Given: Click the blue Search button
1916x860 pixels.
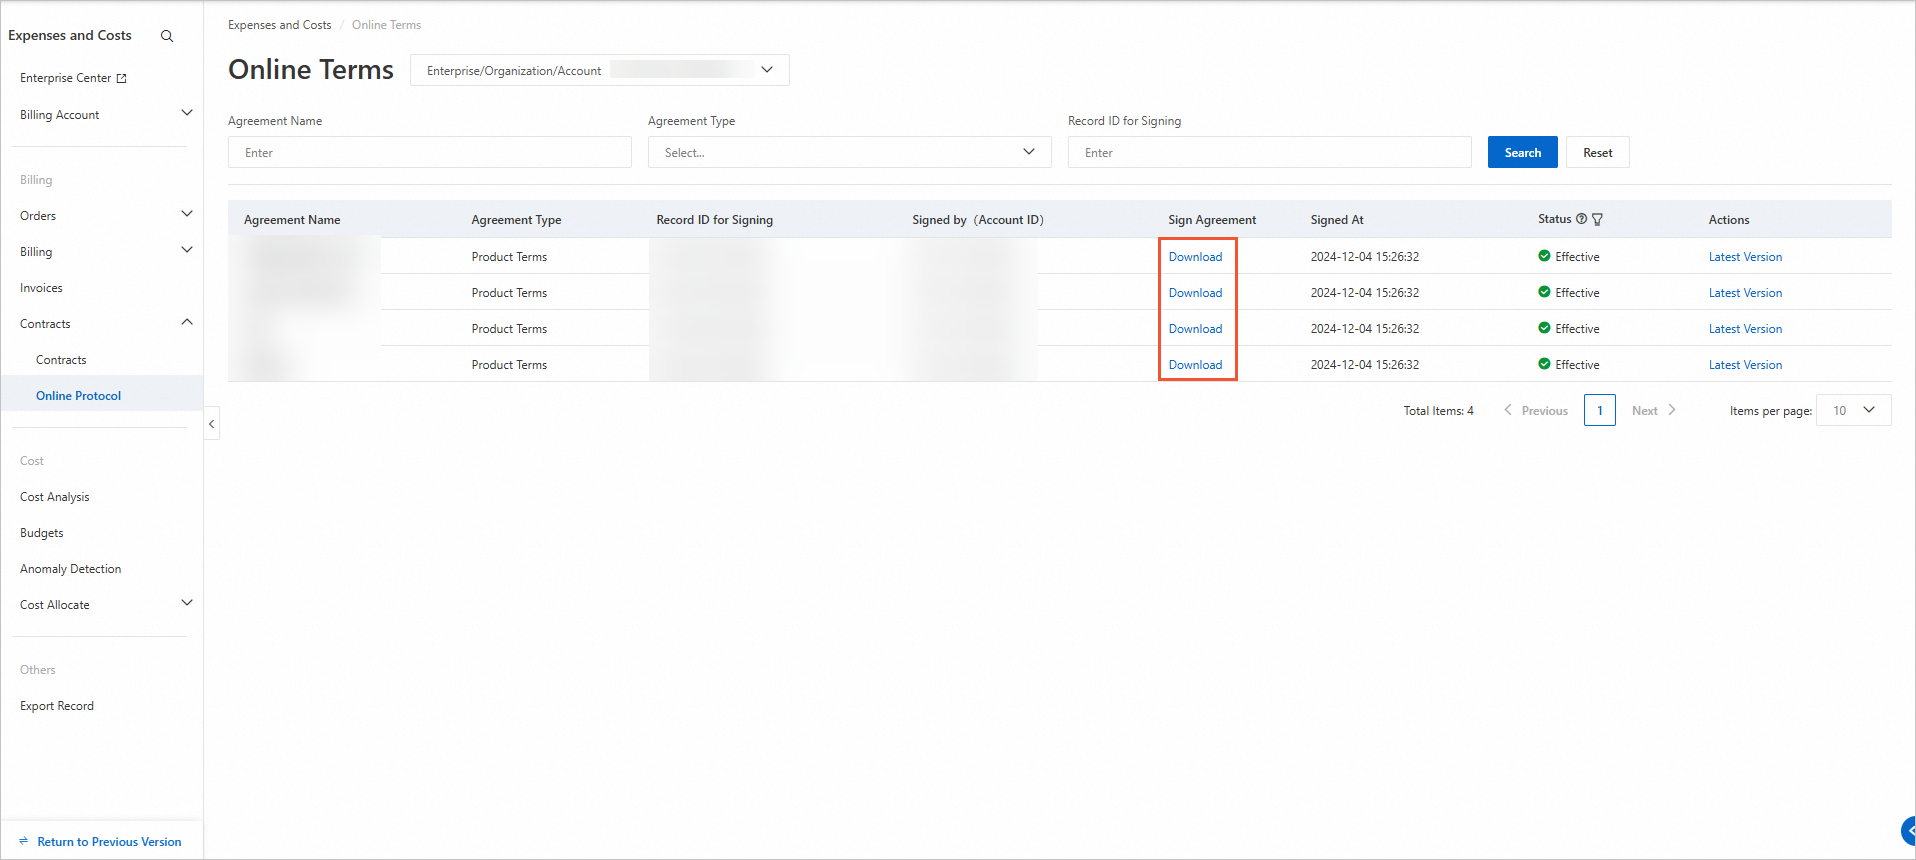Looking at the screenshot, I should tap(1523, 152).
